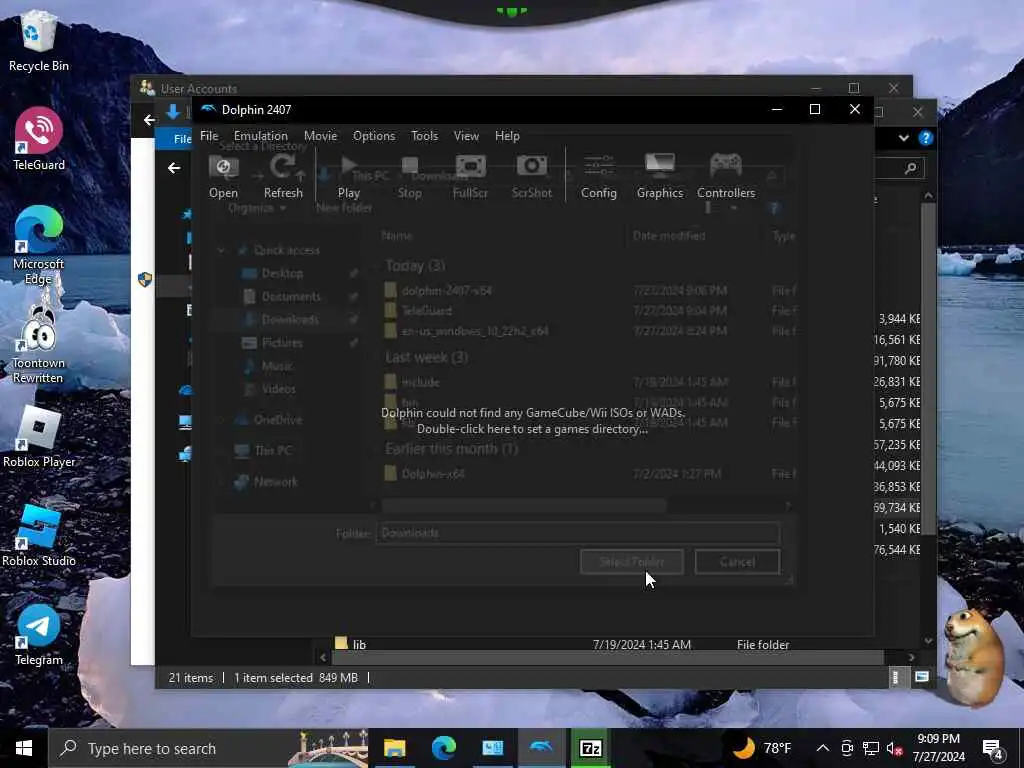Click the 3,944 KB size cell
Screen dimensions: 1024x768
(899, 319)
